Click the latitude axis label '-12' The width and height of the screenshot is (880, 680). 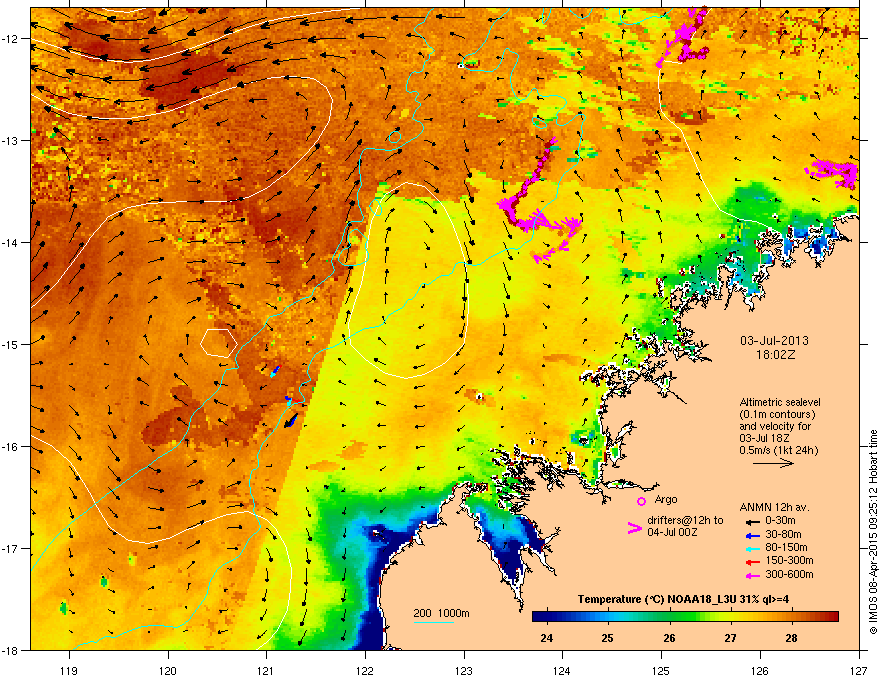tap(10, 39)
